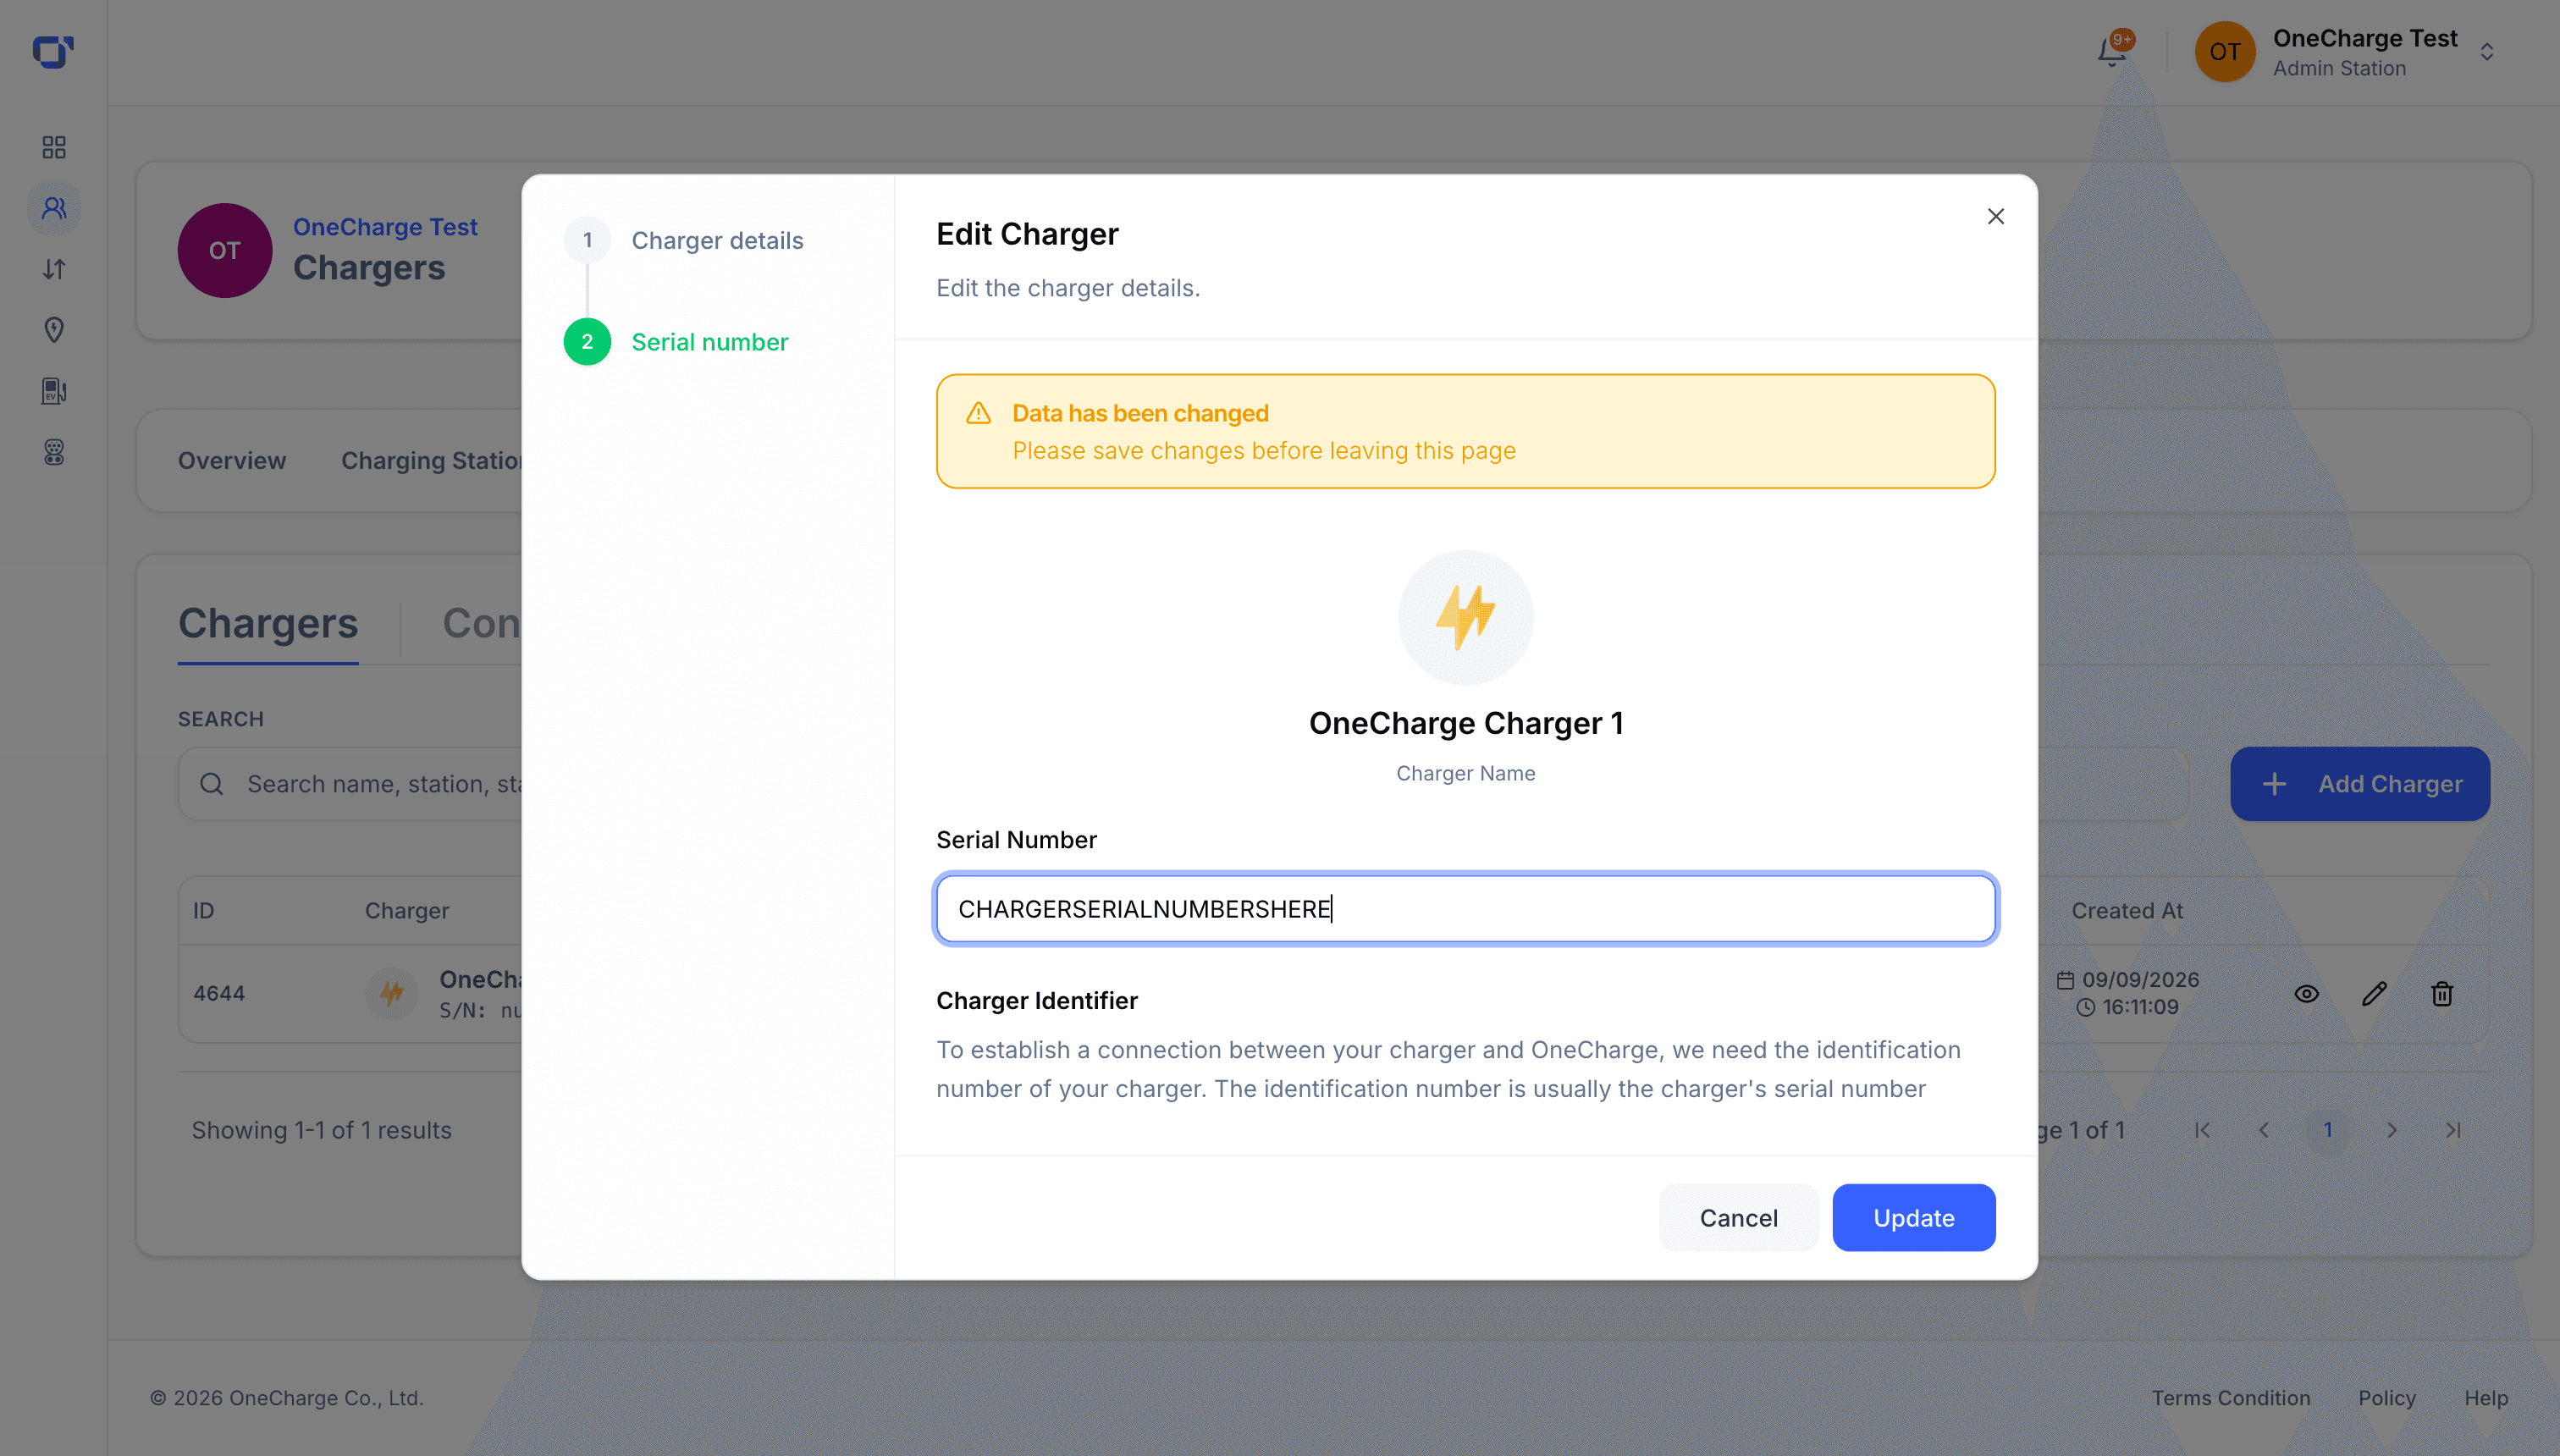
Task: Click the 4644 ID cell
Action: point(219,994)
